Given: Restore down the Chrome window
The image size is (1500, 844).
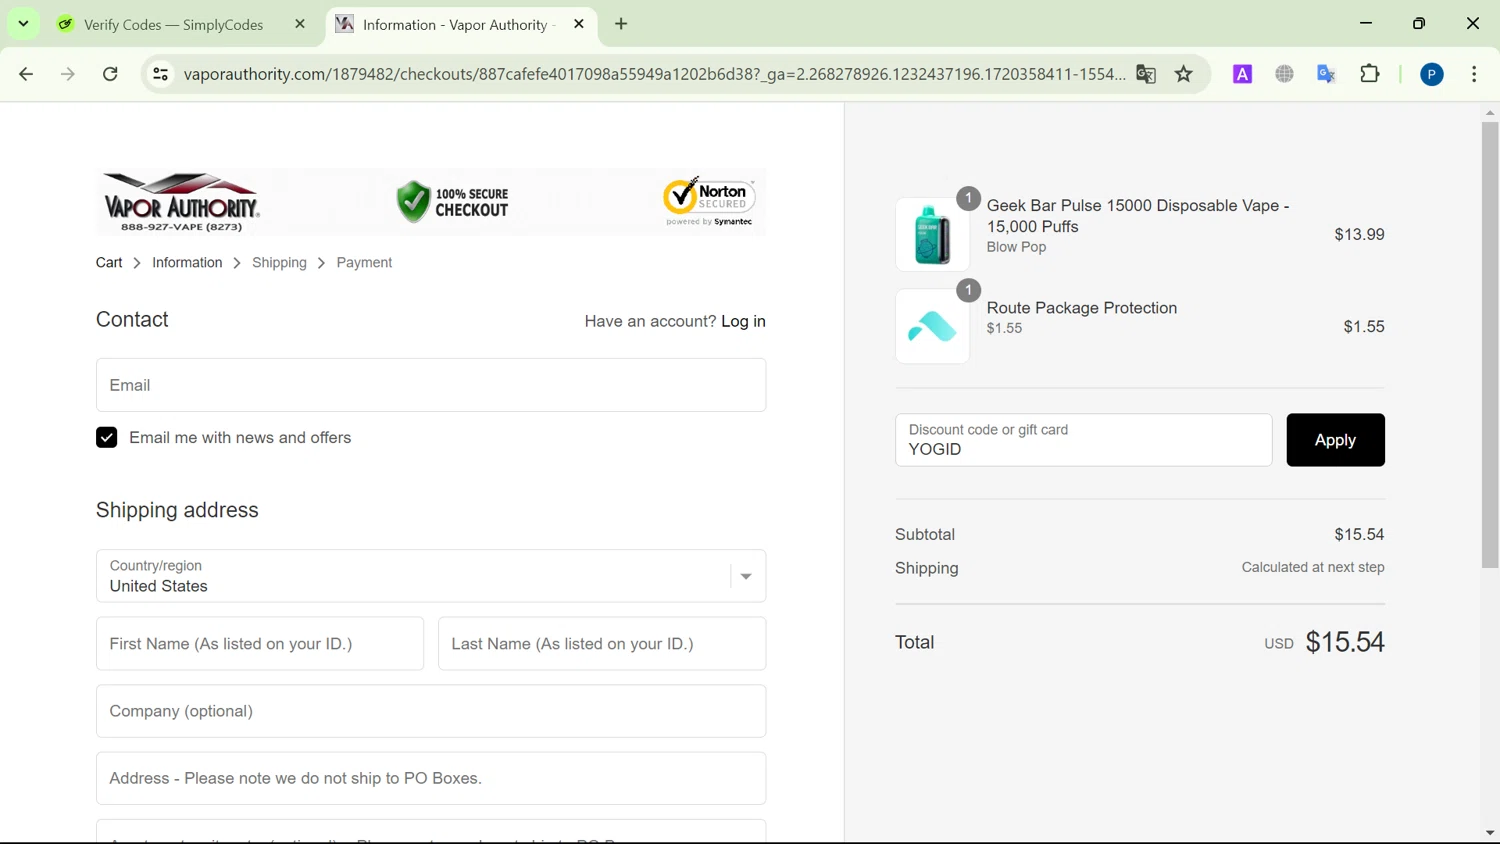Looking at the screenshot, I should [x=1419, y=24].
